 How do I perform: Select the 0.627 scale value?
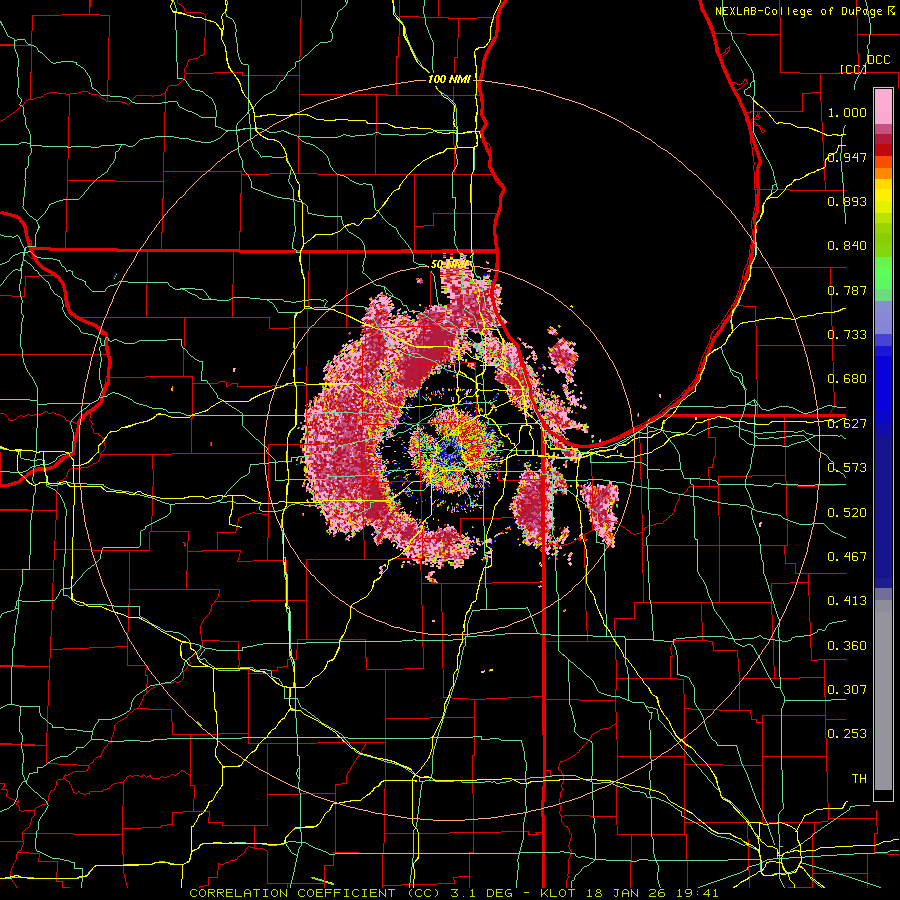point(847,424)
